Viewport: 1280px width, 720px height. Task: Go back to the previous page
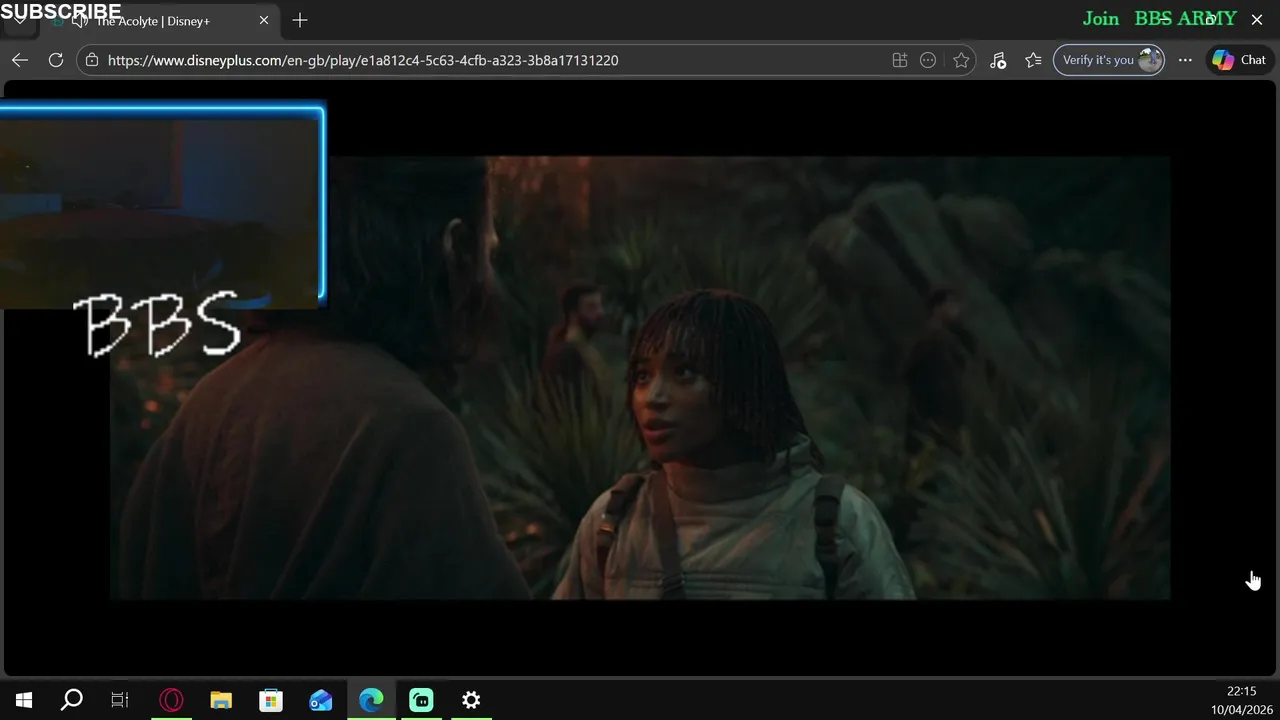coord(20,60)
